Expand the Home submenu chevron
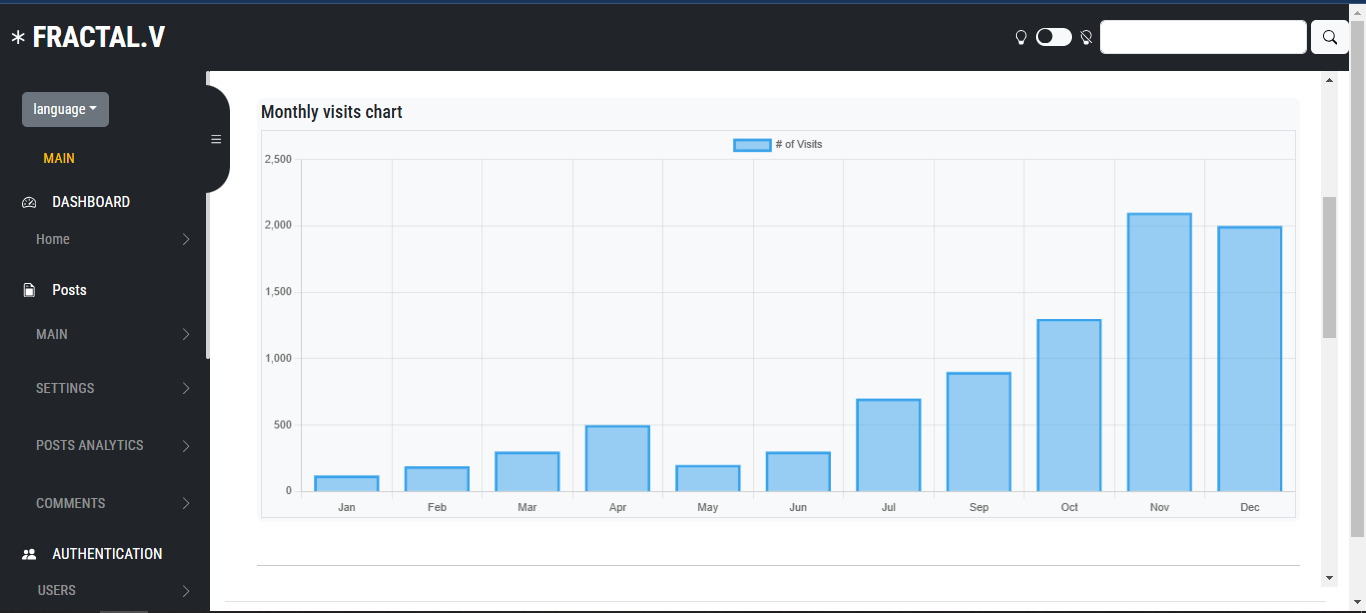1366x613 pixels. pos(186,240)
